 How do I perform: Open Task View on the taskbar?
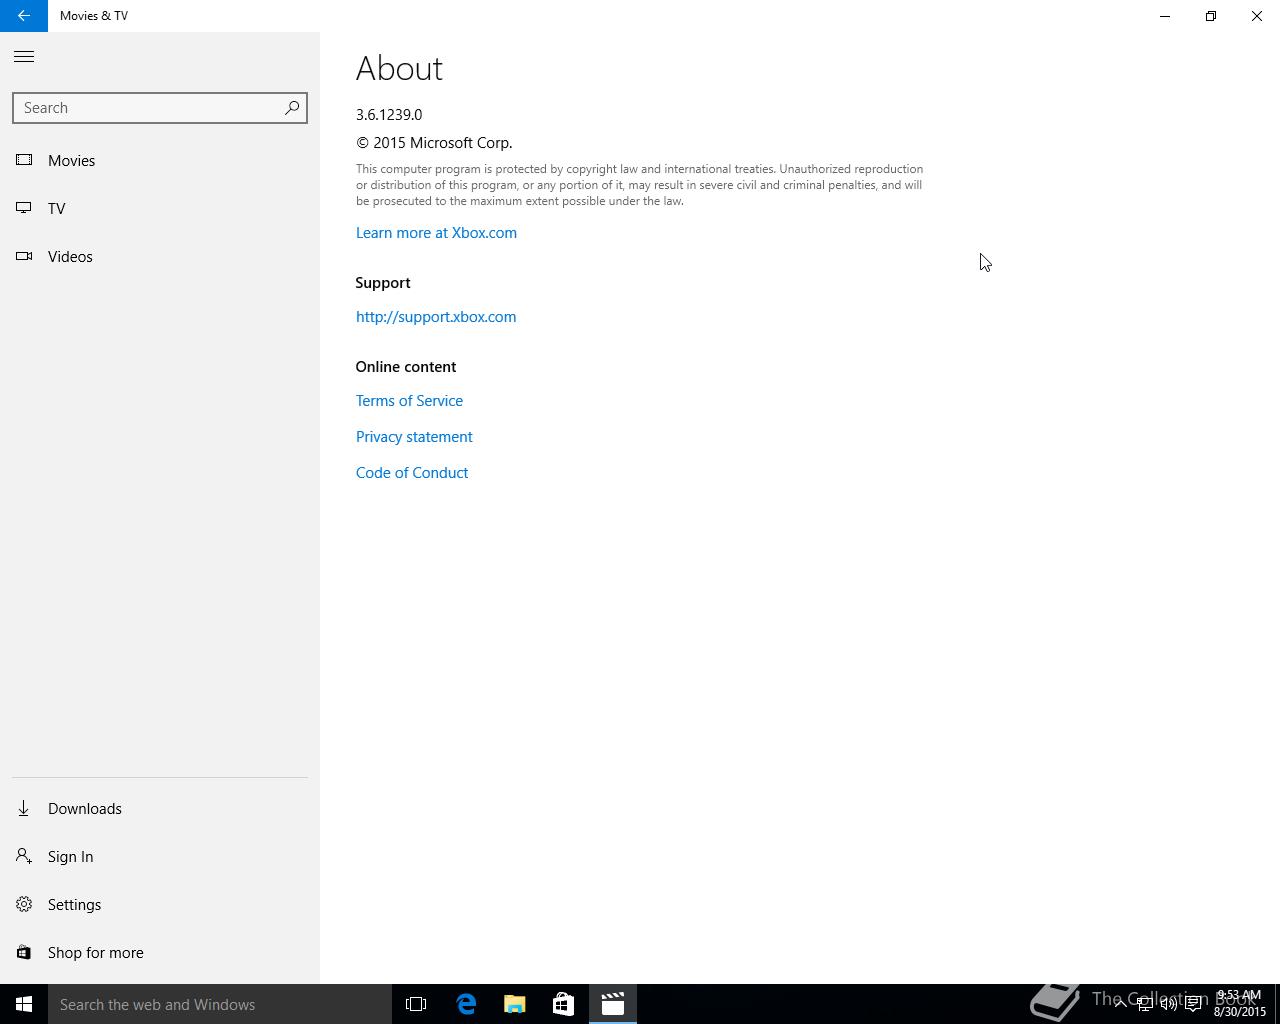coord(416,1004)
